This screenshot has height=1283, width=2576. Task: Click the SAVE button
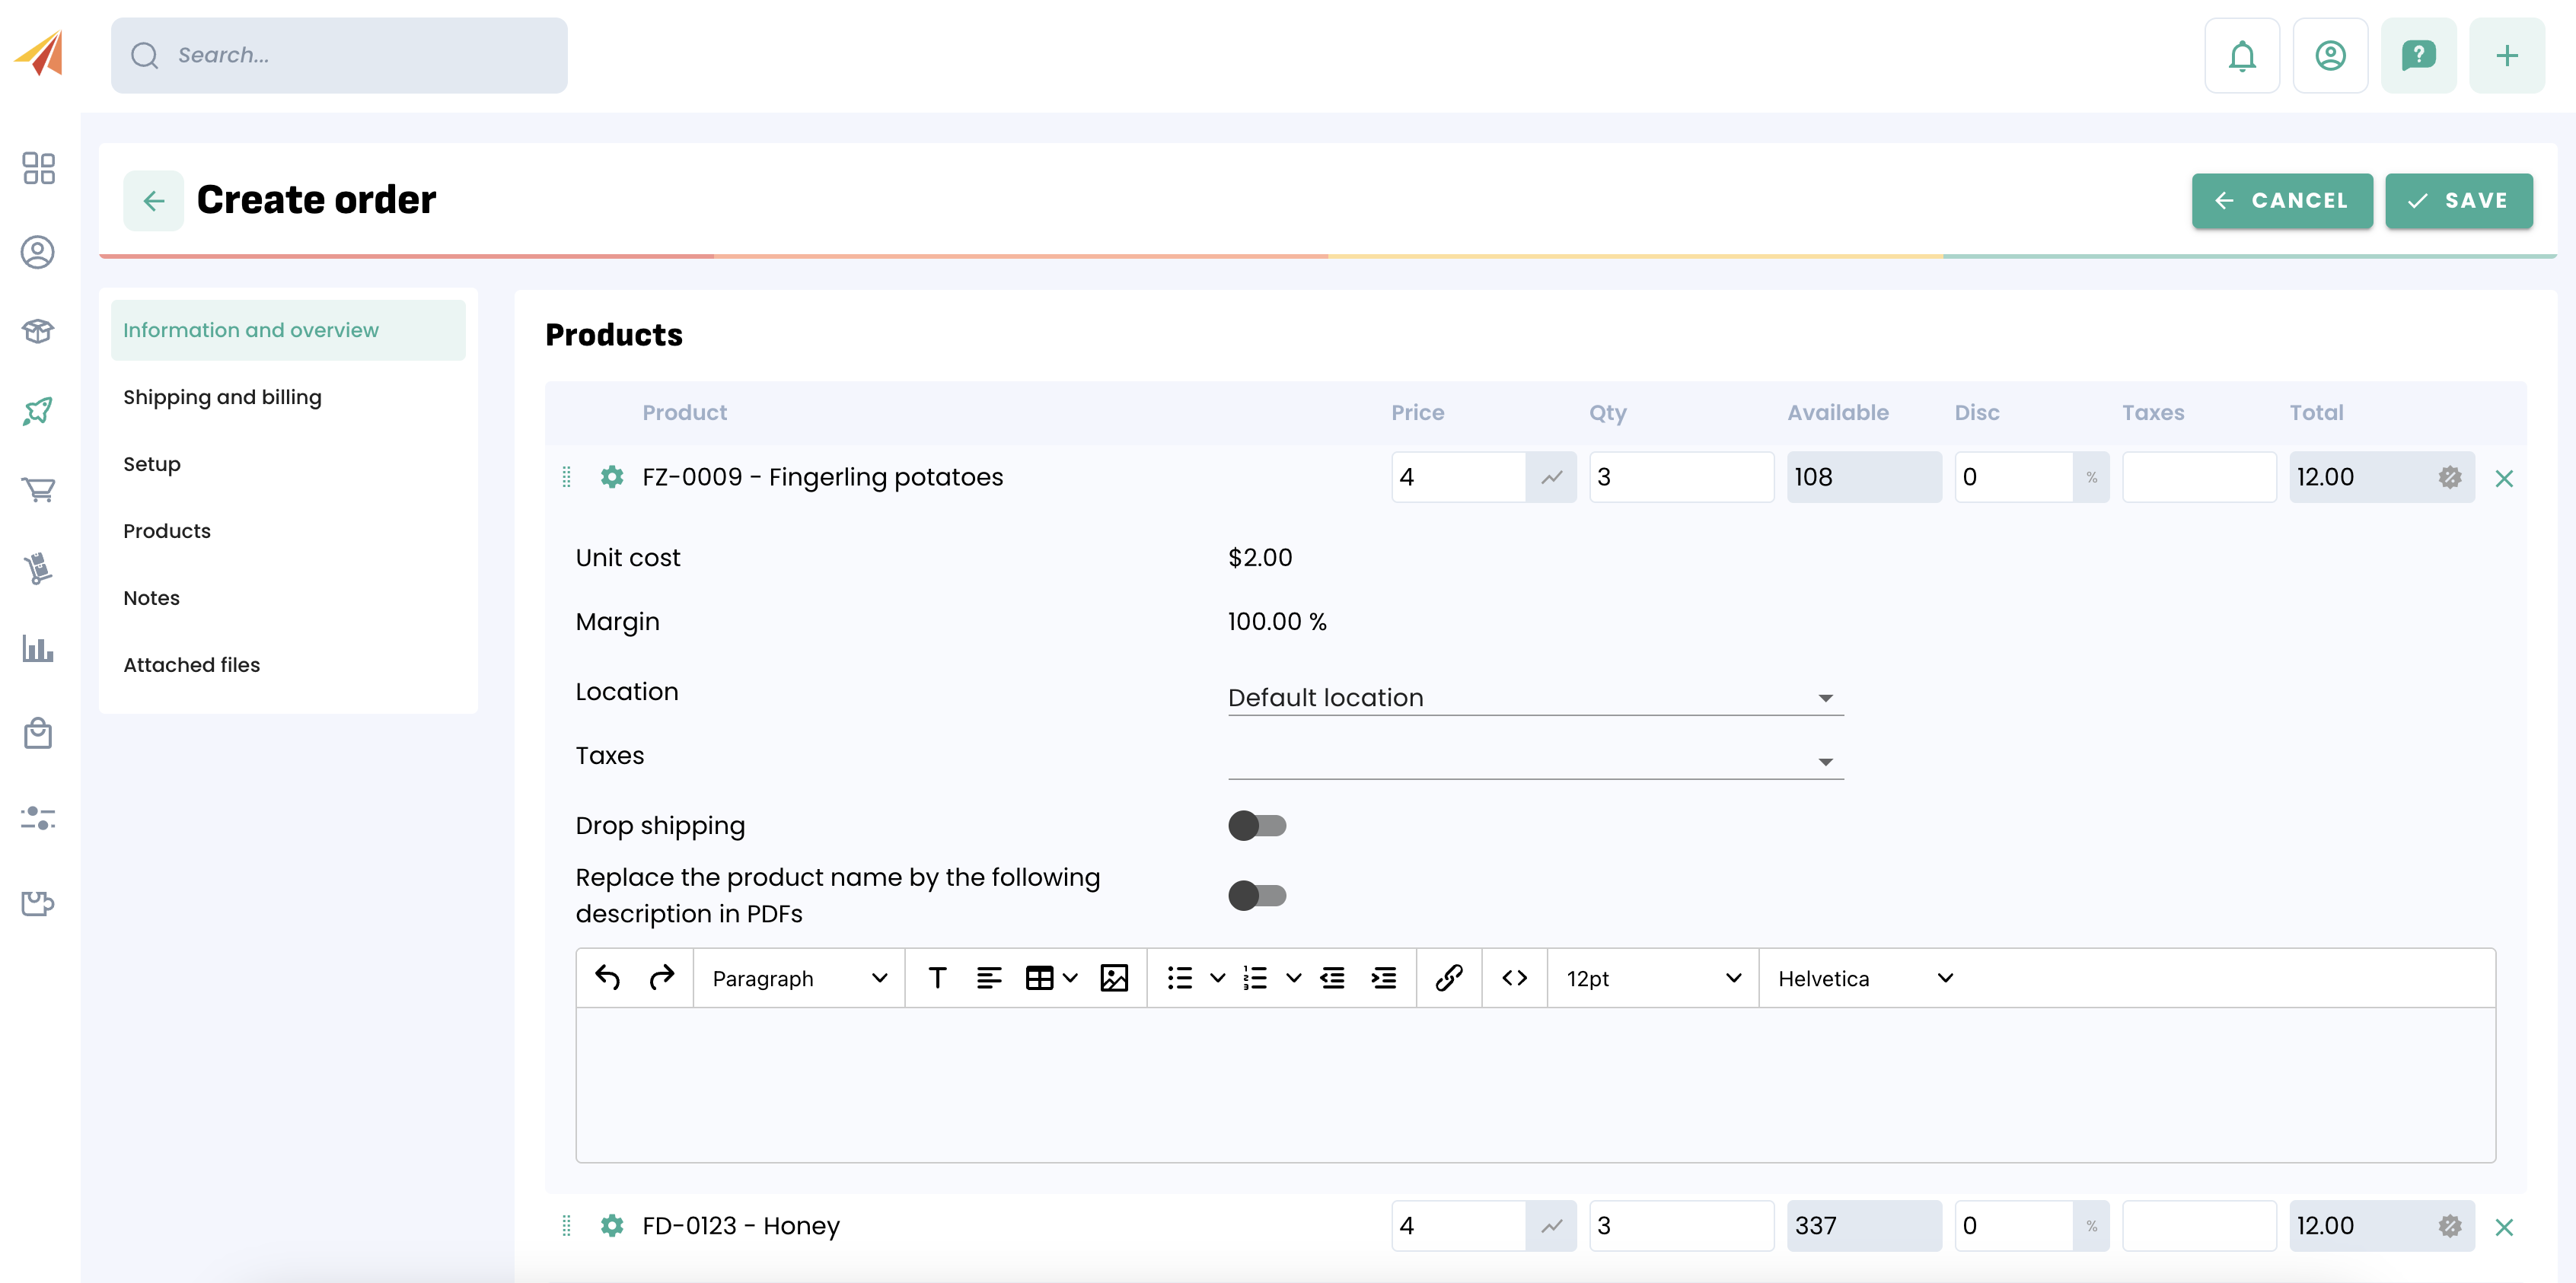2458,200
